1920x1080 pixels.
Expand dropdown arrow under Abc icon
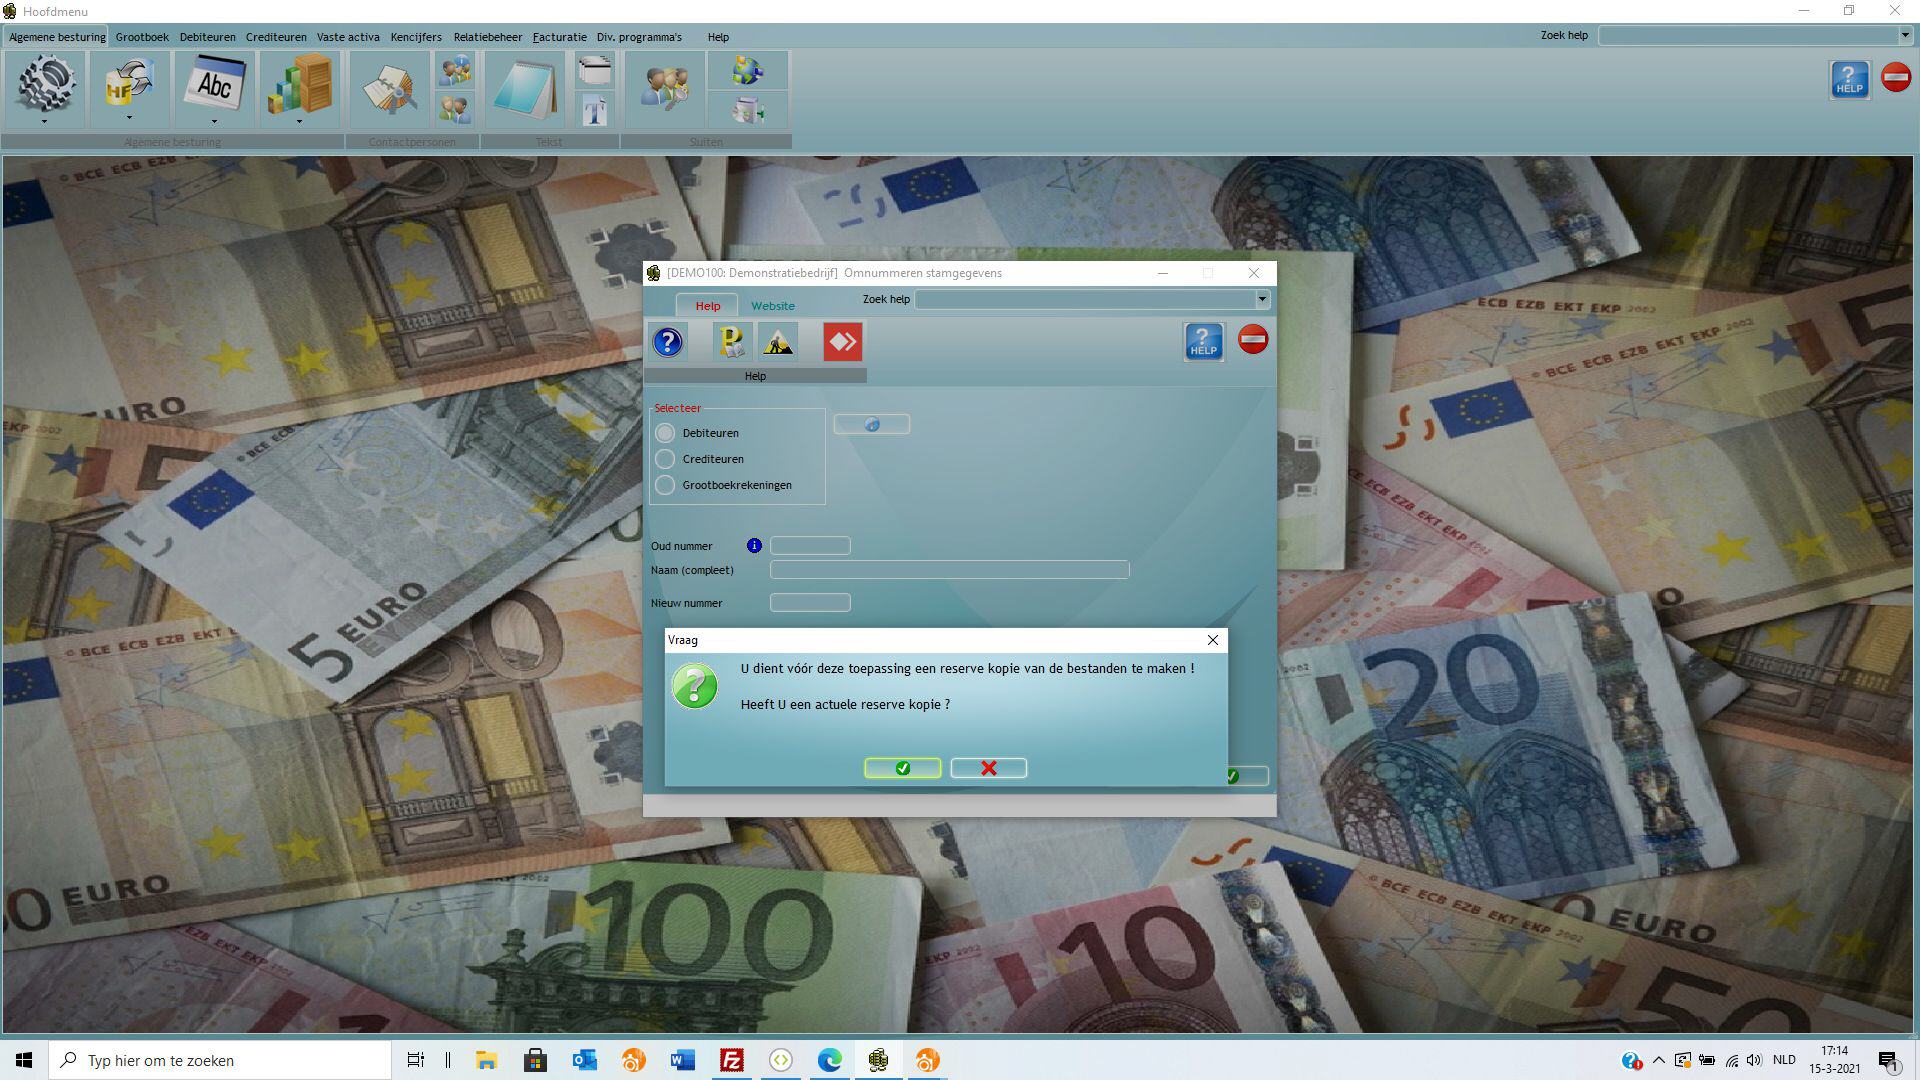[x=214, y=122]
